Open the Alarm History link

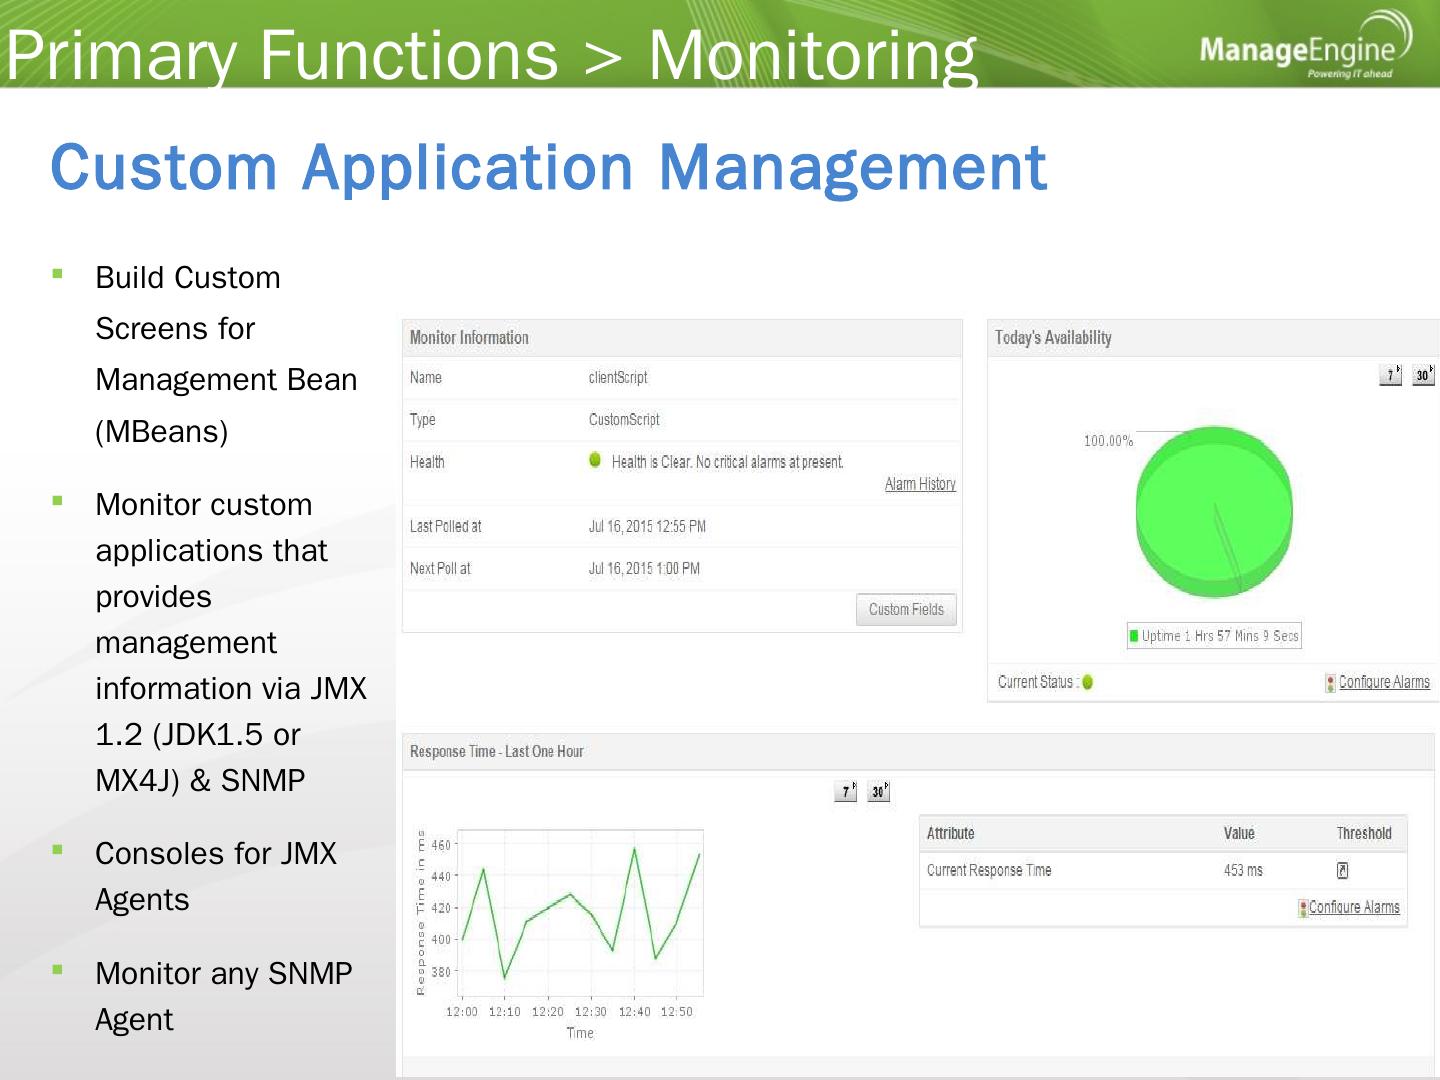click(x=920, y=484)
